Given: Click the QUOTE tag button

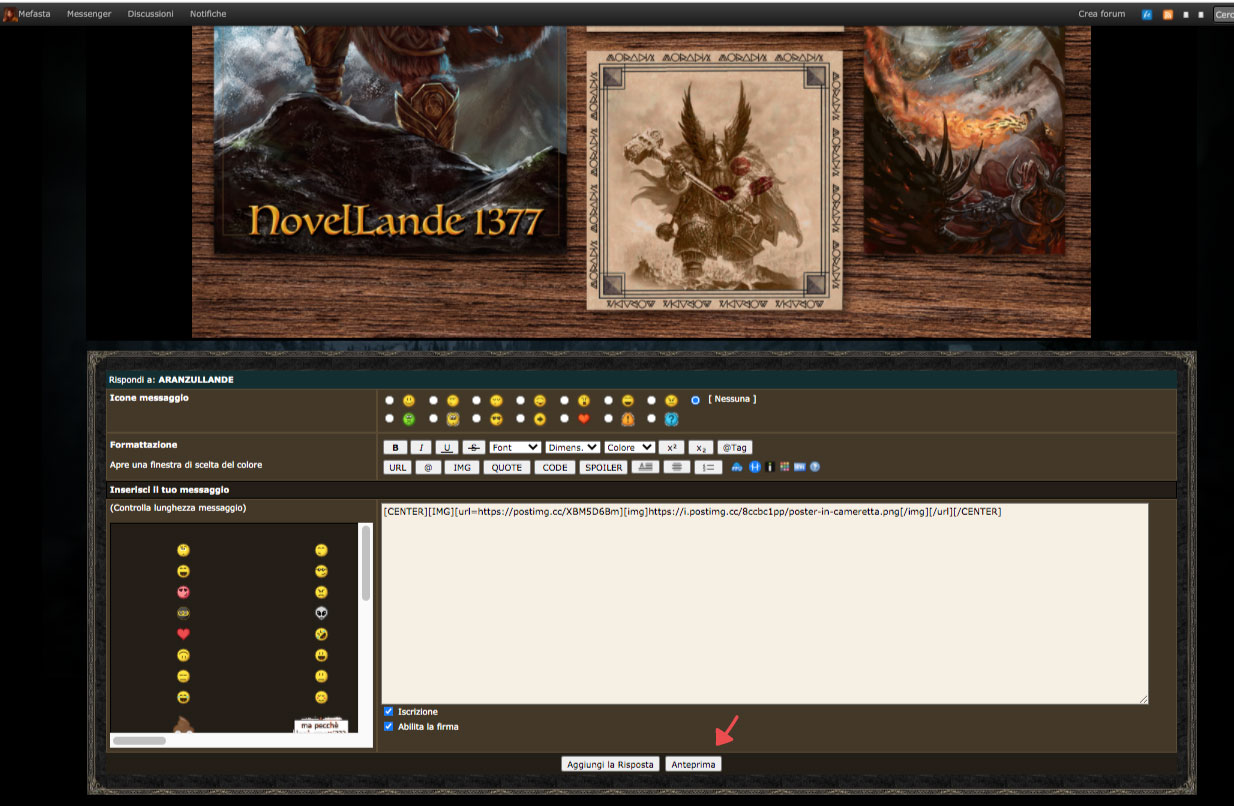Looking at the screenshot, I should 506,467.
